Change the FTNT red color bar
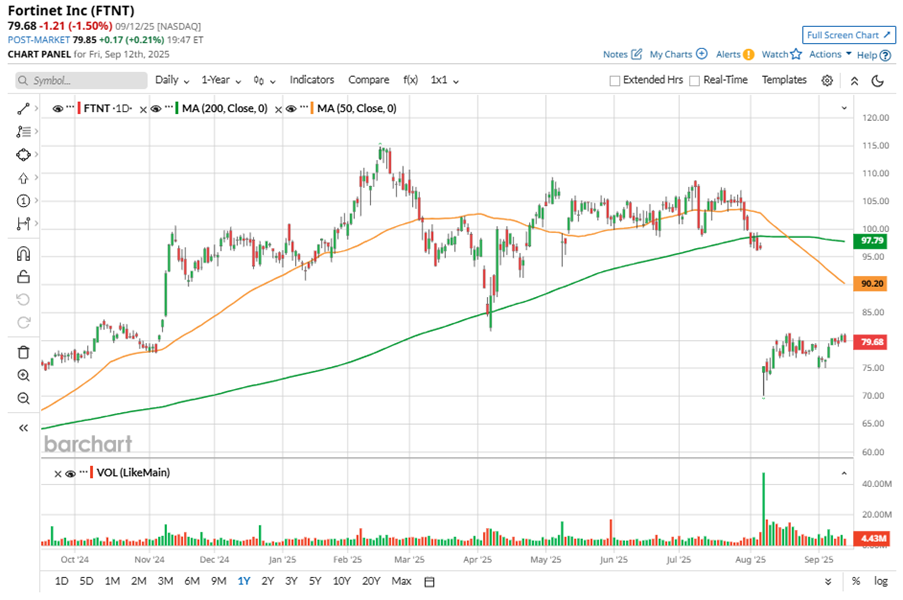Viewport: 903px width, 600px height. coord(79,108)
